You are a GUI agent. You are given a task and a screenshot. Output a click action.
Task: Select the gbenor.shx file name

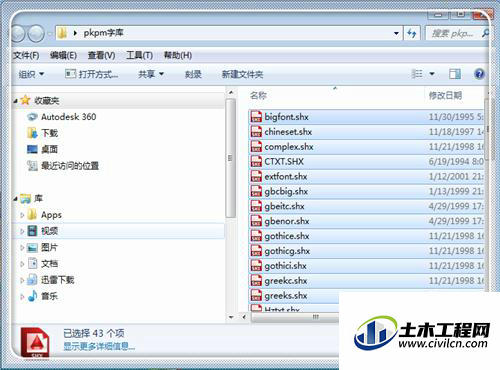[287, 221]
